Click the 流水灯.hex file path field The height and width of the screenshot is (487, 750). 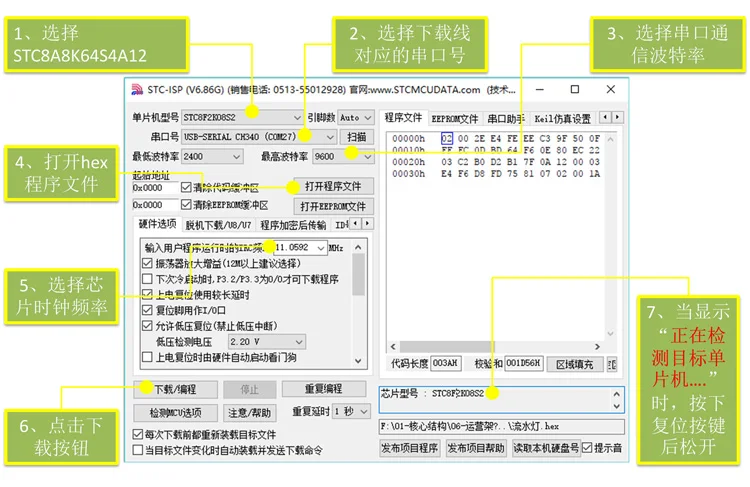pyautogui.click(x=502, y=426)
